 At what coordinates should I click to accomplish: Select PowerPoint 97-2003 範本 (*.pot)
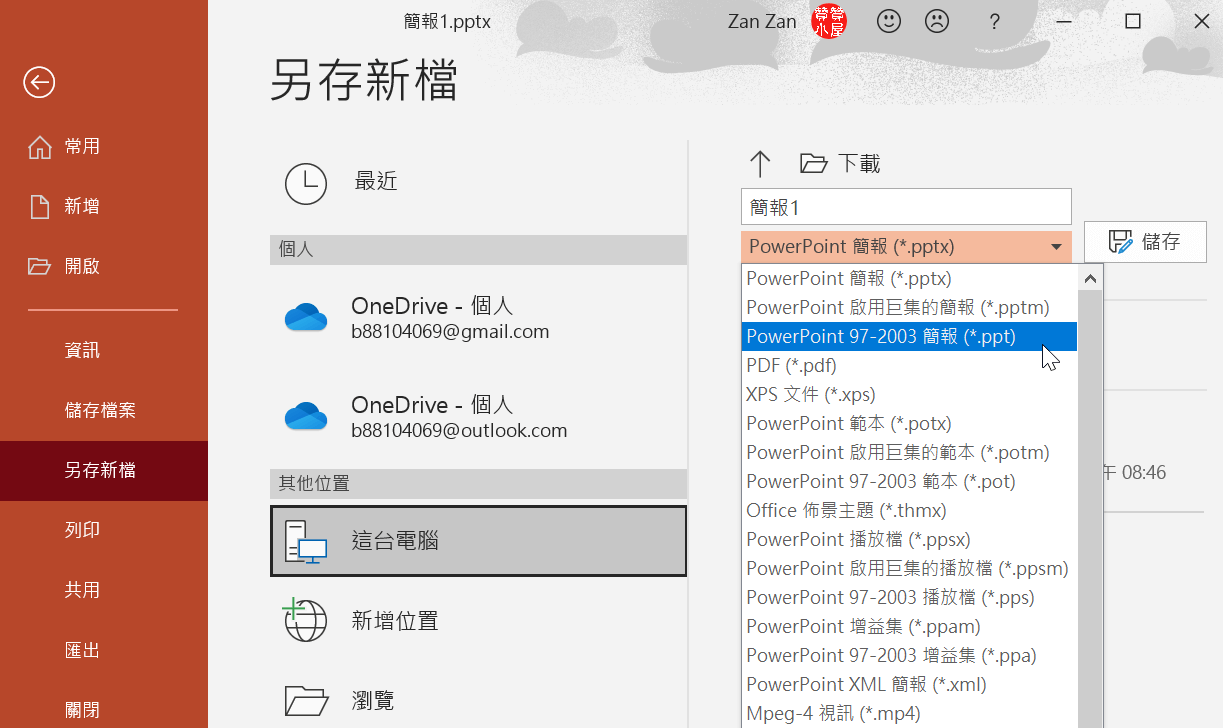909,482
